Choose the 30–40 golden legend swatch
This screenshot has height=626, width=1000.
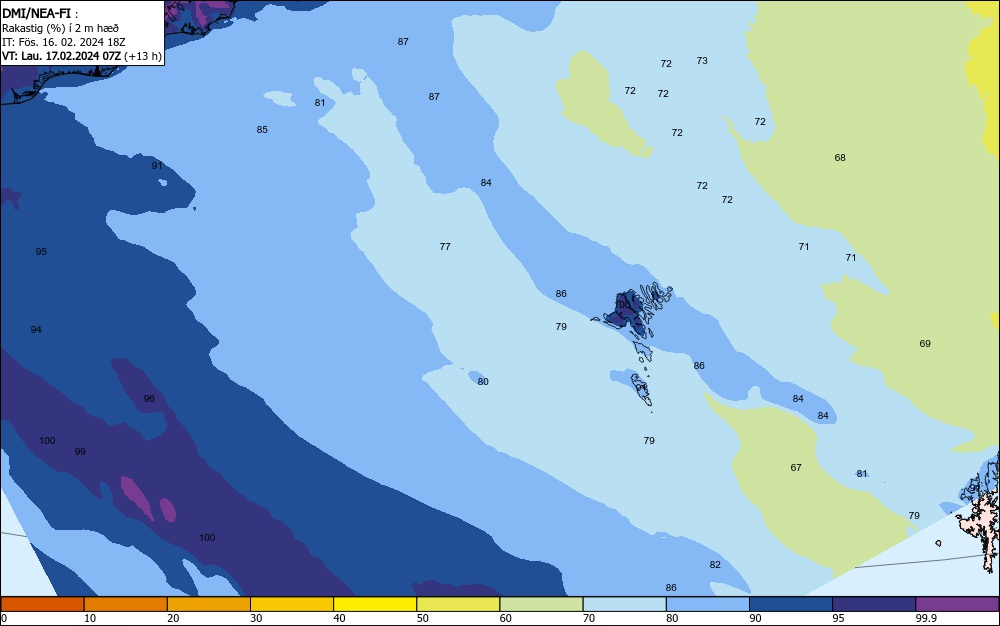pos(292,604)
